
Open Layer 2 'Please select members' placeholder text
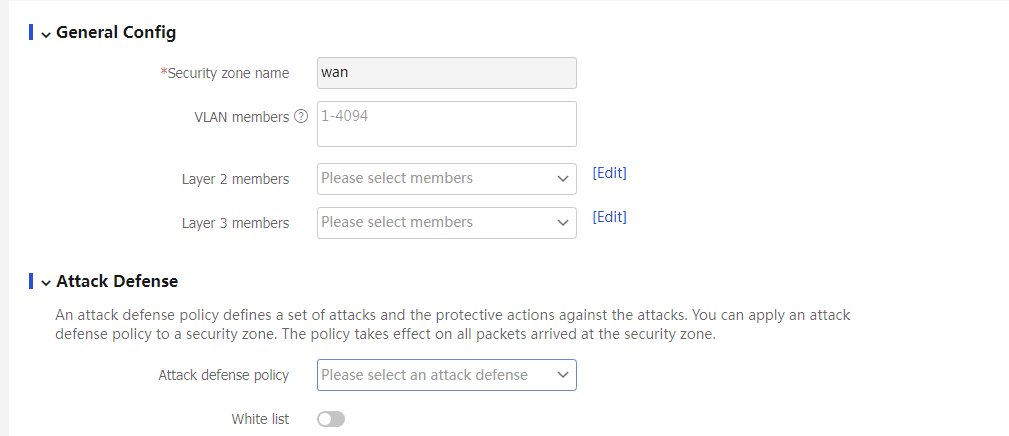(x=397, y=178)
